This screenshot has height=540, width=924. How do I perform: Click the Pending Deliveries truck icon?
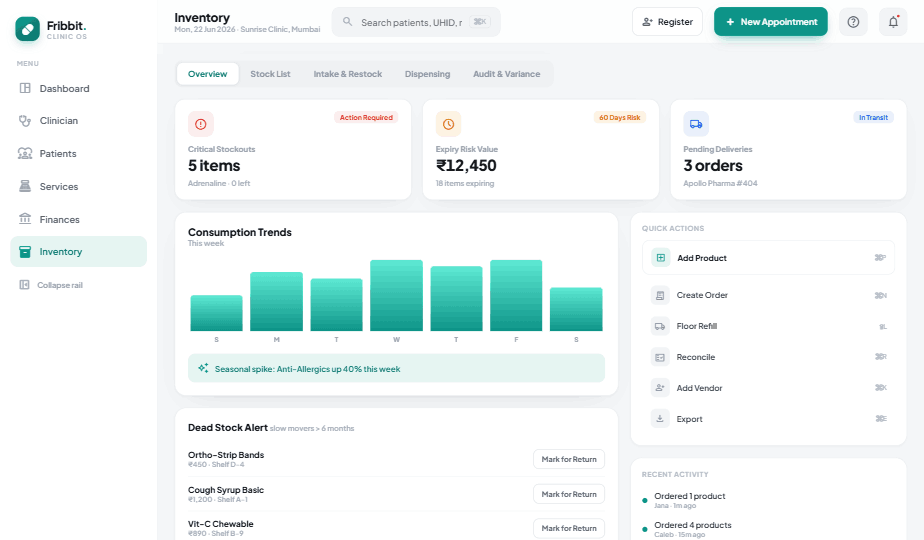pos(696,124)
